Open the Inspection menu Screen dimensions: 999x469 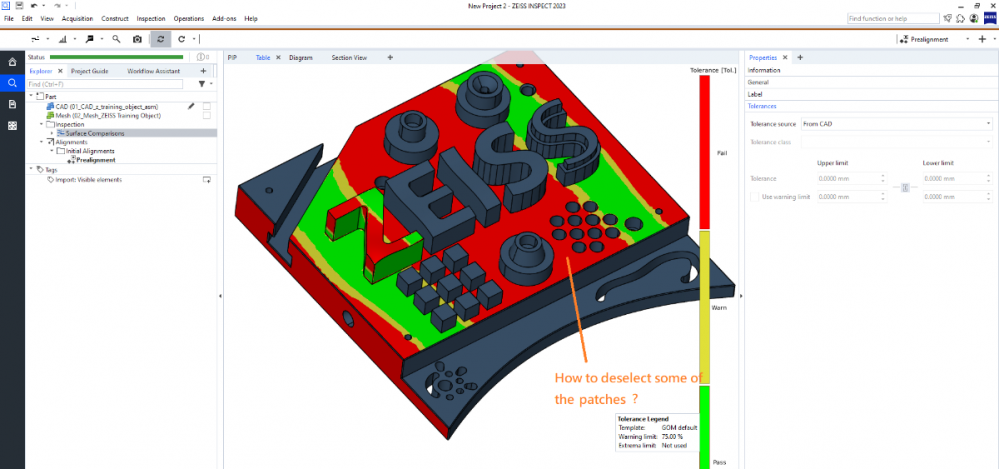pyautogui.click(x=151, y=18)
